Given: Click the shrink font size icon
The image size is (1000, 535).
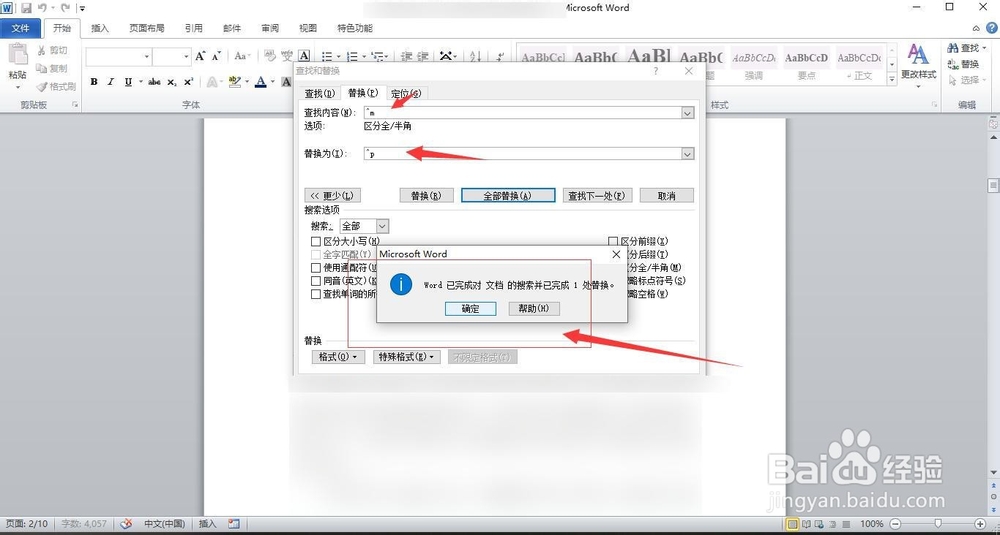Looking at the screenshot, I should 216,56.
